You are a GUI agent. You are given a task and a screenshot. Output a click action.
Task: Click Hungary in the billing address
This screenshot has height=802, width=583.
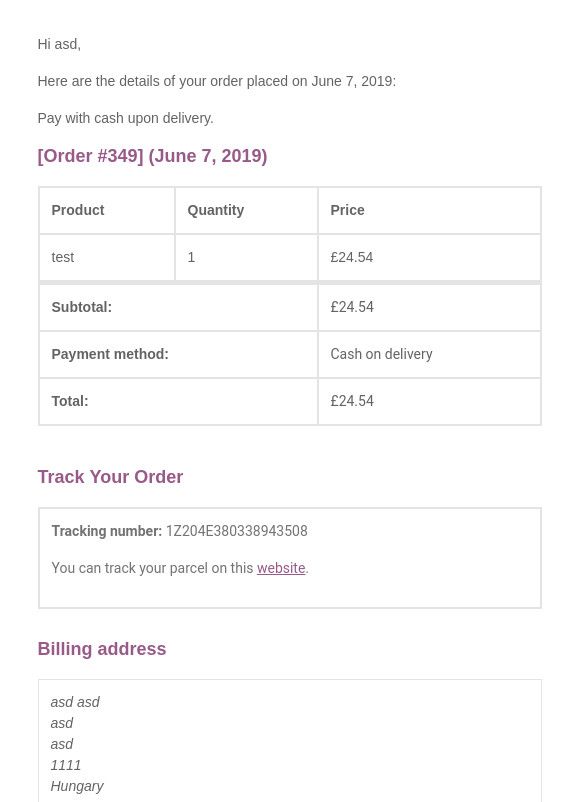(x=77, y=786)
